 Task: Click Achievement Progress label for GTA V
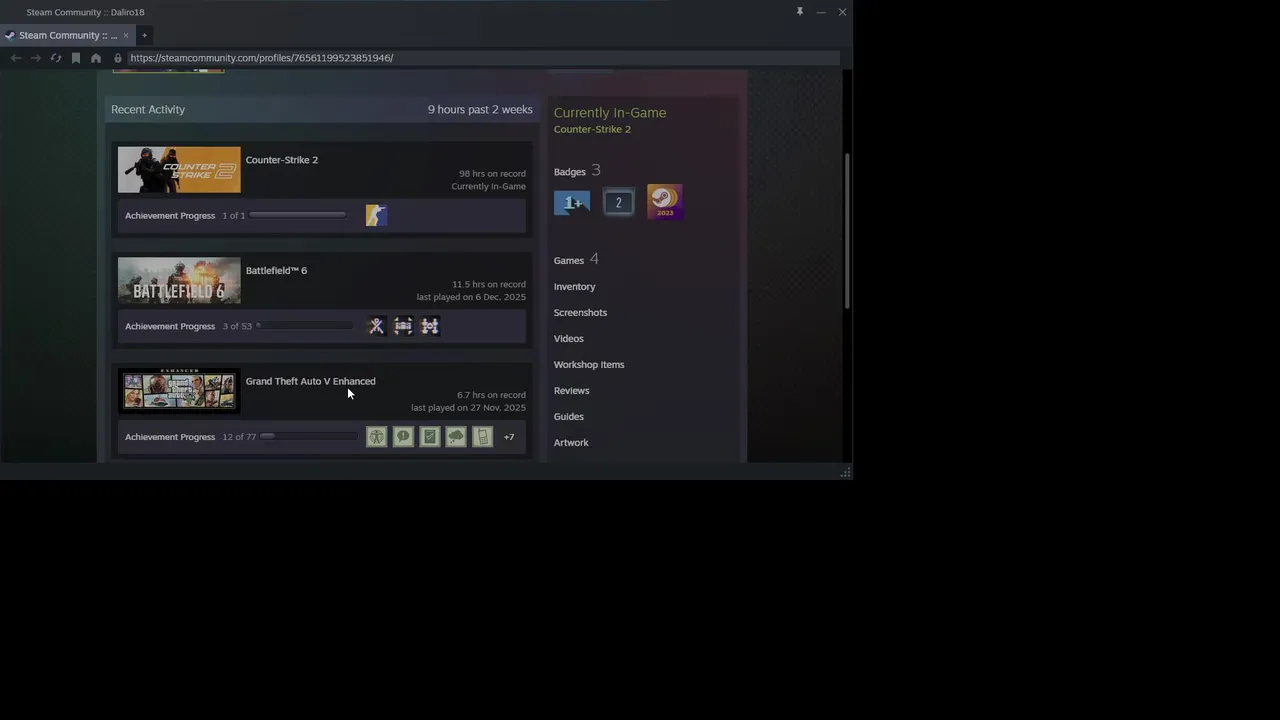click(x=170, y=437)
